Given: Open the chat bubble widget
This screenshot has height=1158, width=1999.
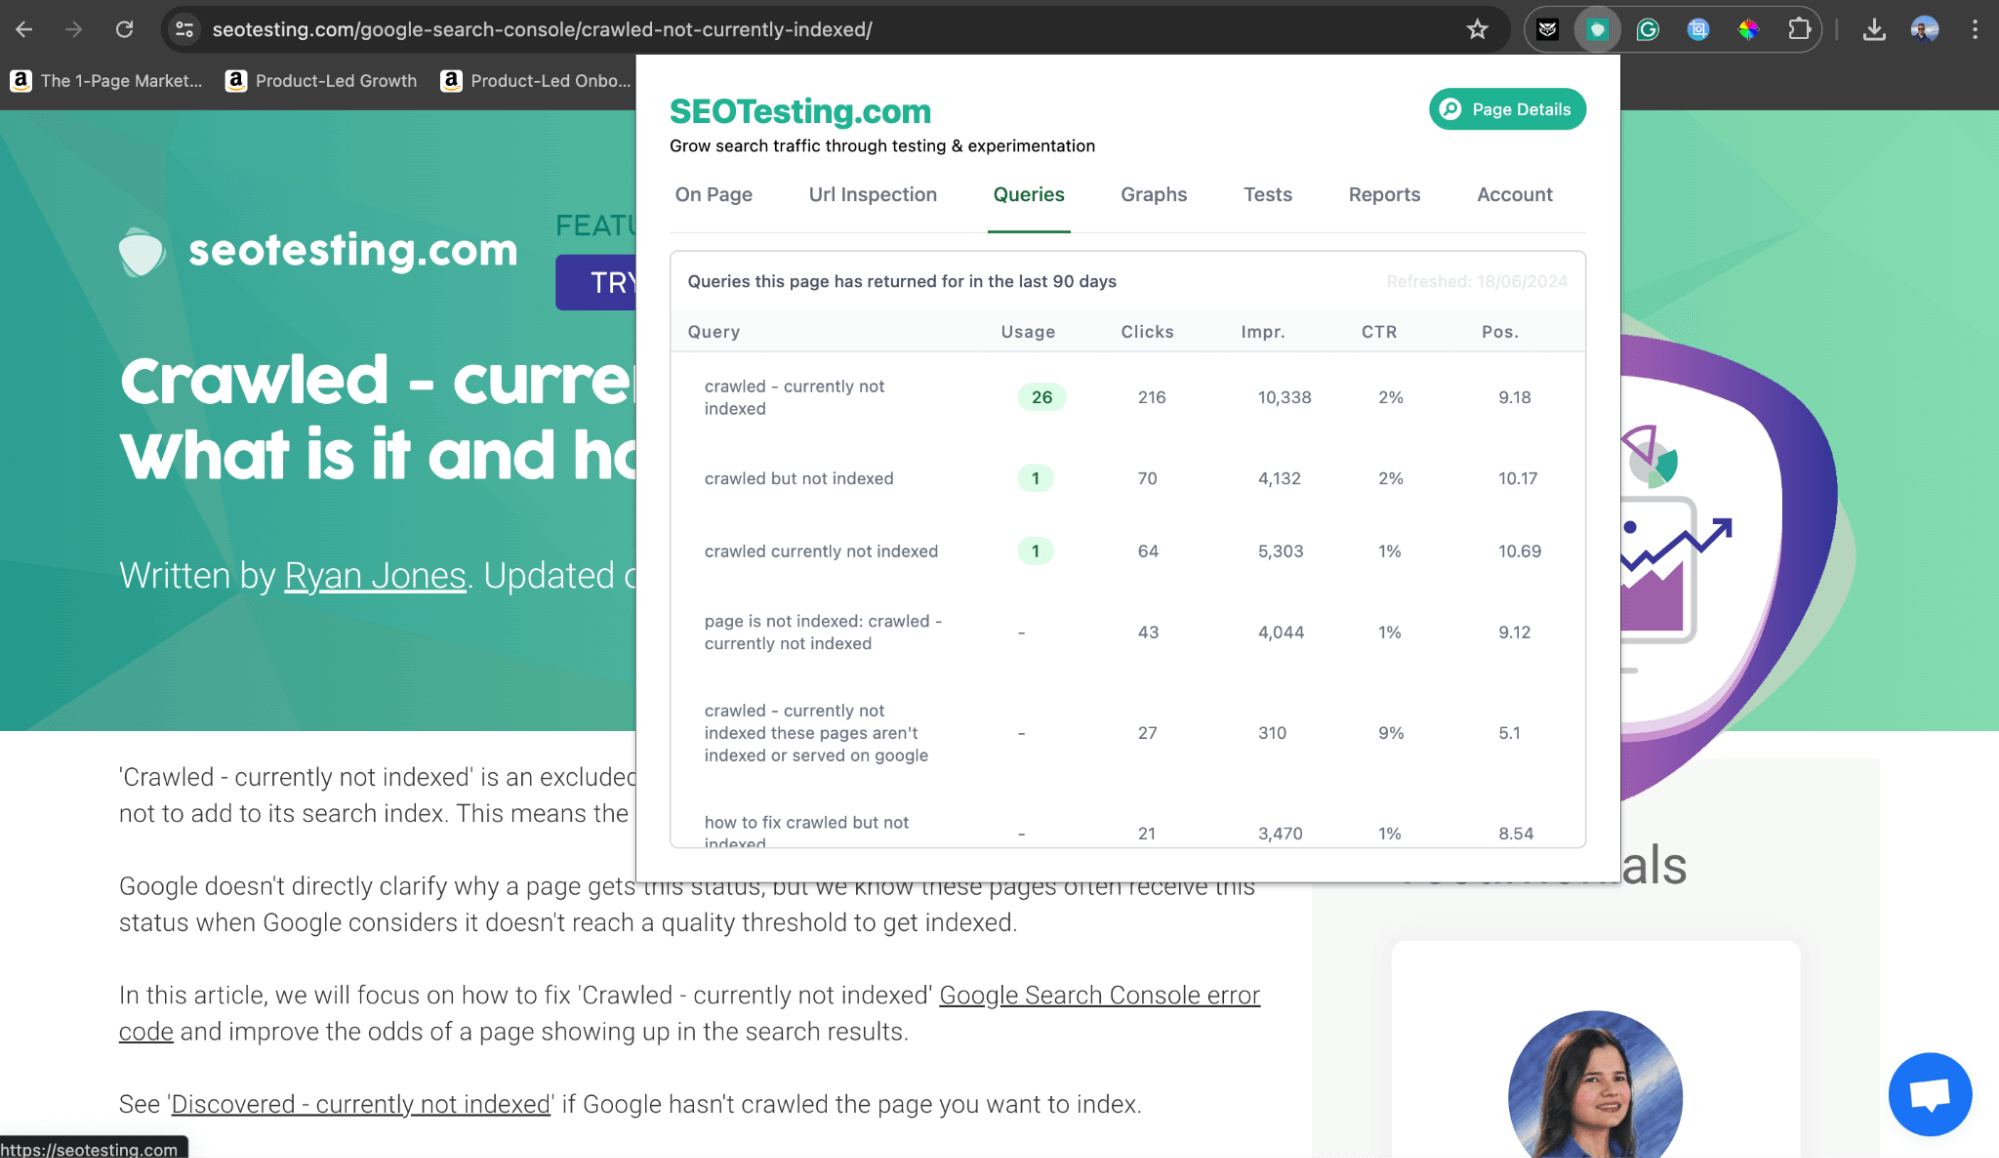Looking at the screenshot, I should tap(1929, 1093).
